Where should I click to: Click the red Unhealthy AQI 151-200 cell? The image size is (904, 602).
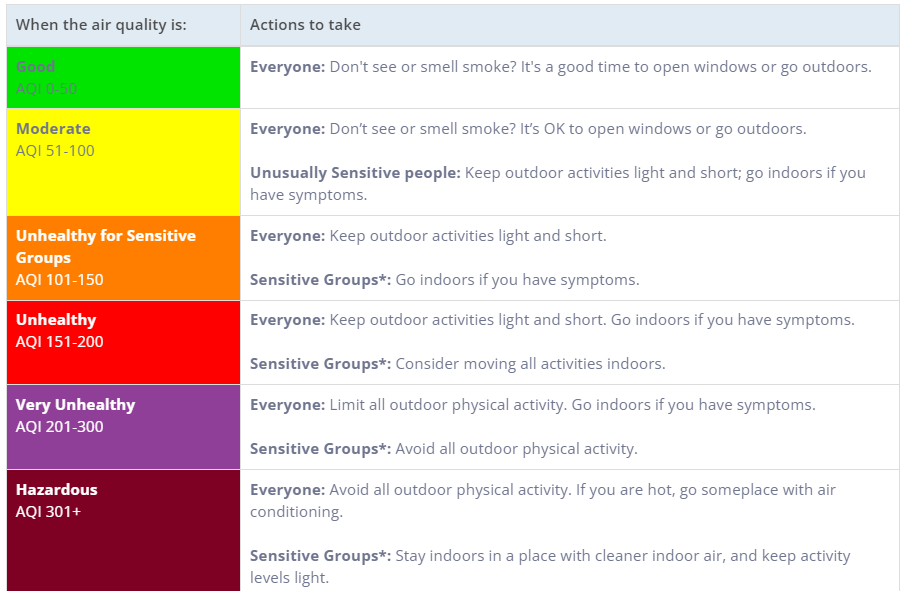pyautogui.click(x=123, y=342)
